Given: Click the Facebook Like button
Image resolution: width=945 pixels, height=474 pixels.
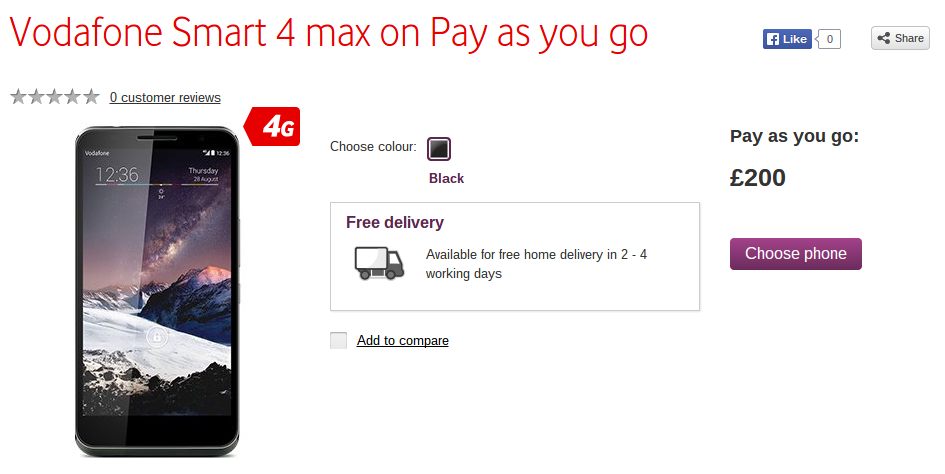Looking at the screenshot, I should [x=787, y=39].
